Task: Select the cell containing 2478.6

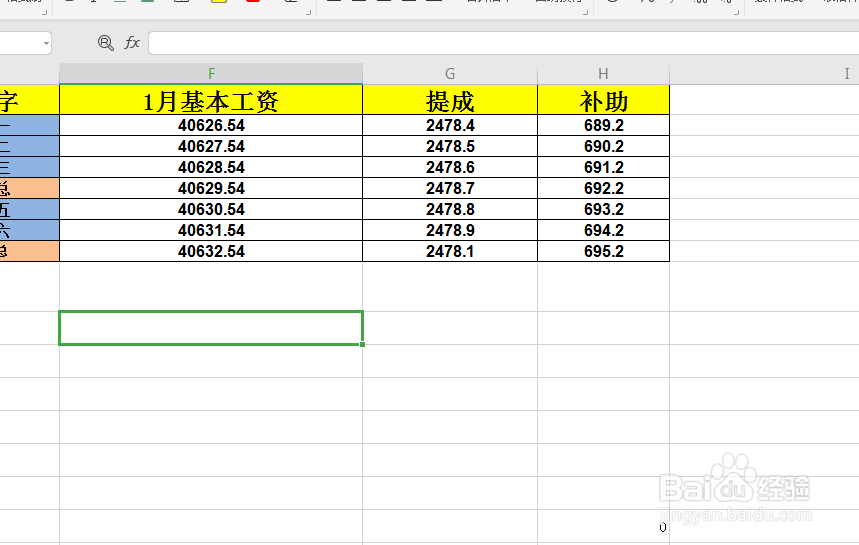Action: click(450, 167)
